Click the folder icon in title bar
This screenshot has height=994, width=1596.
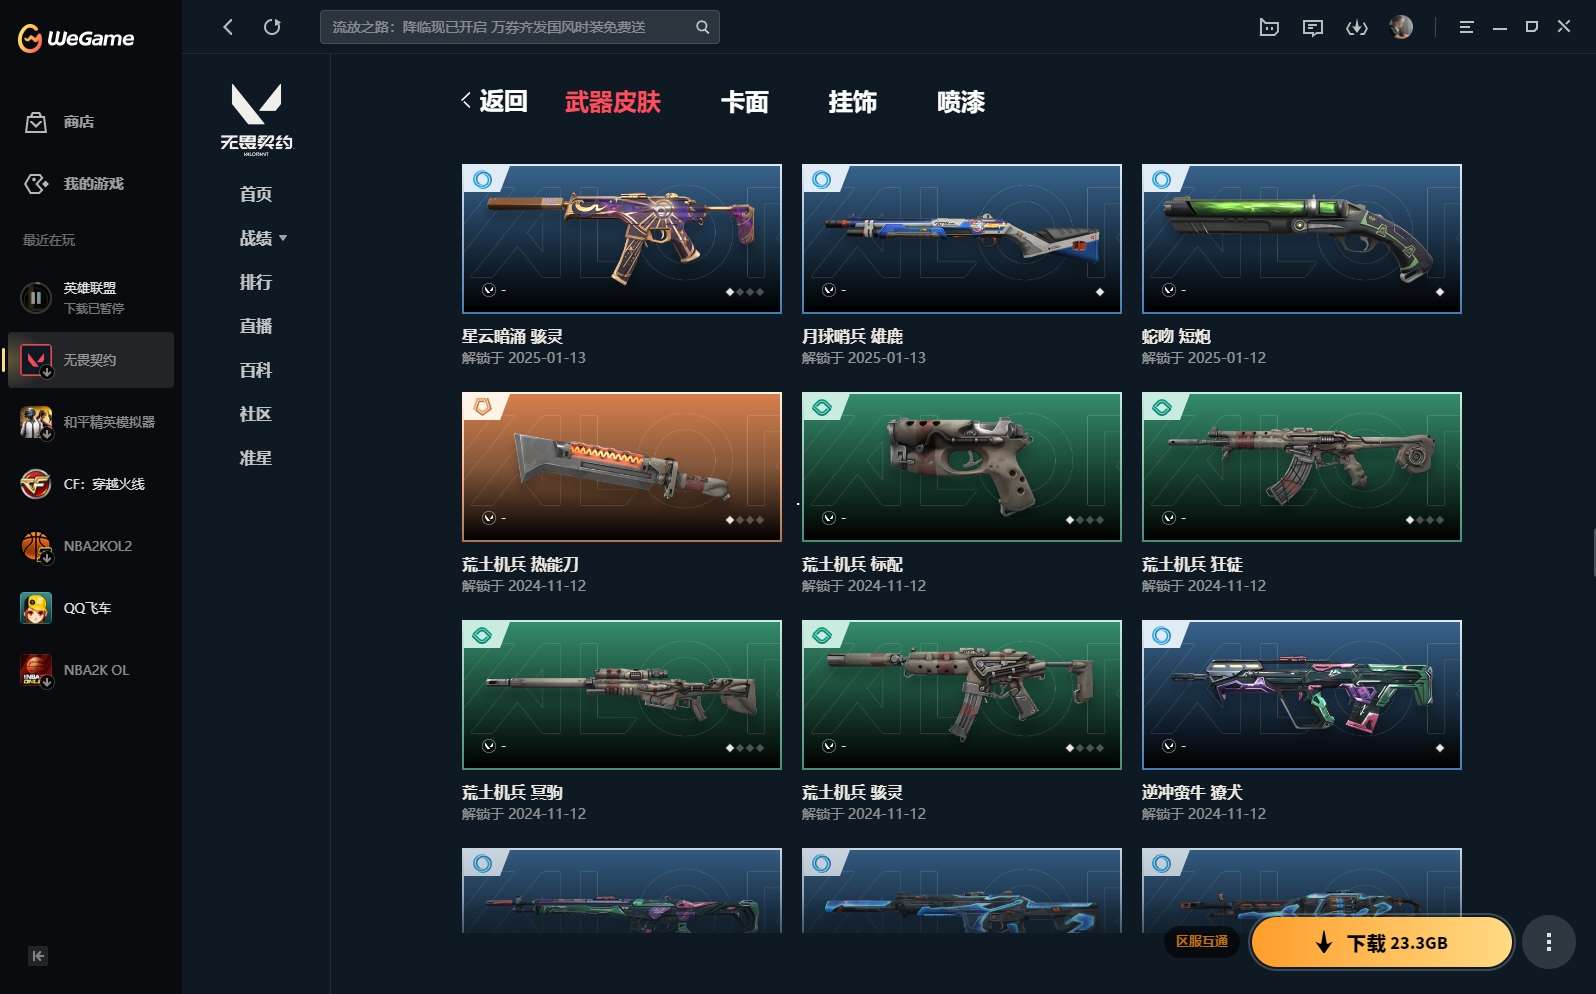click(x=1269, y=28)
